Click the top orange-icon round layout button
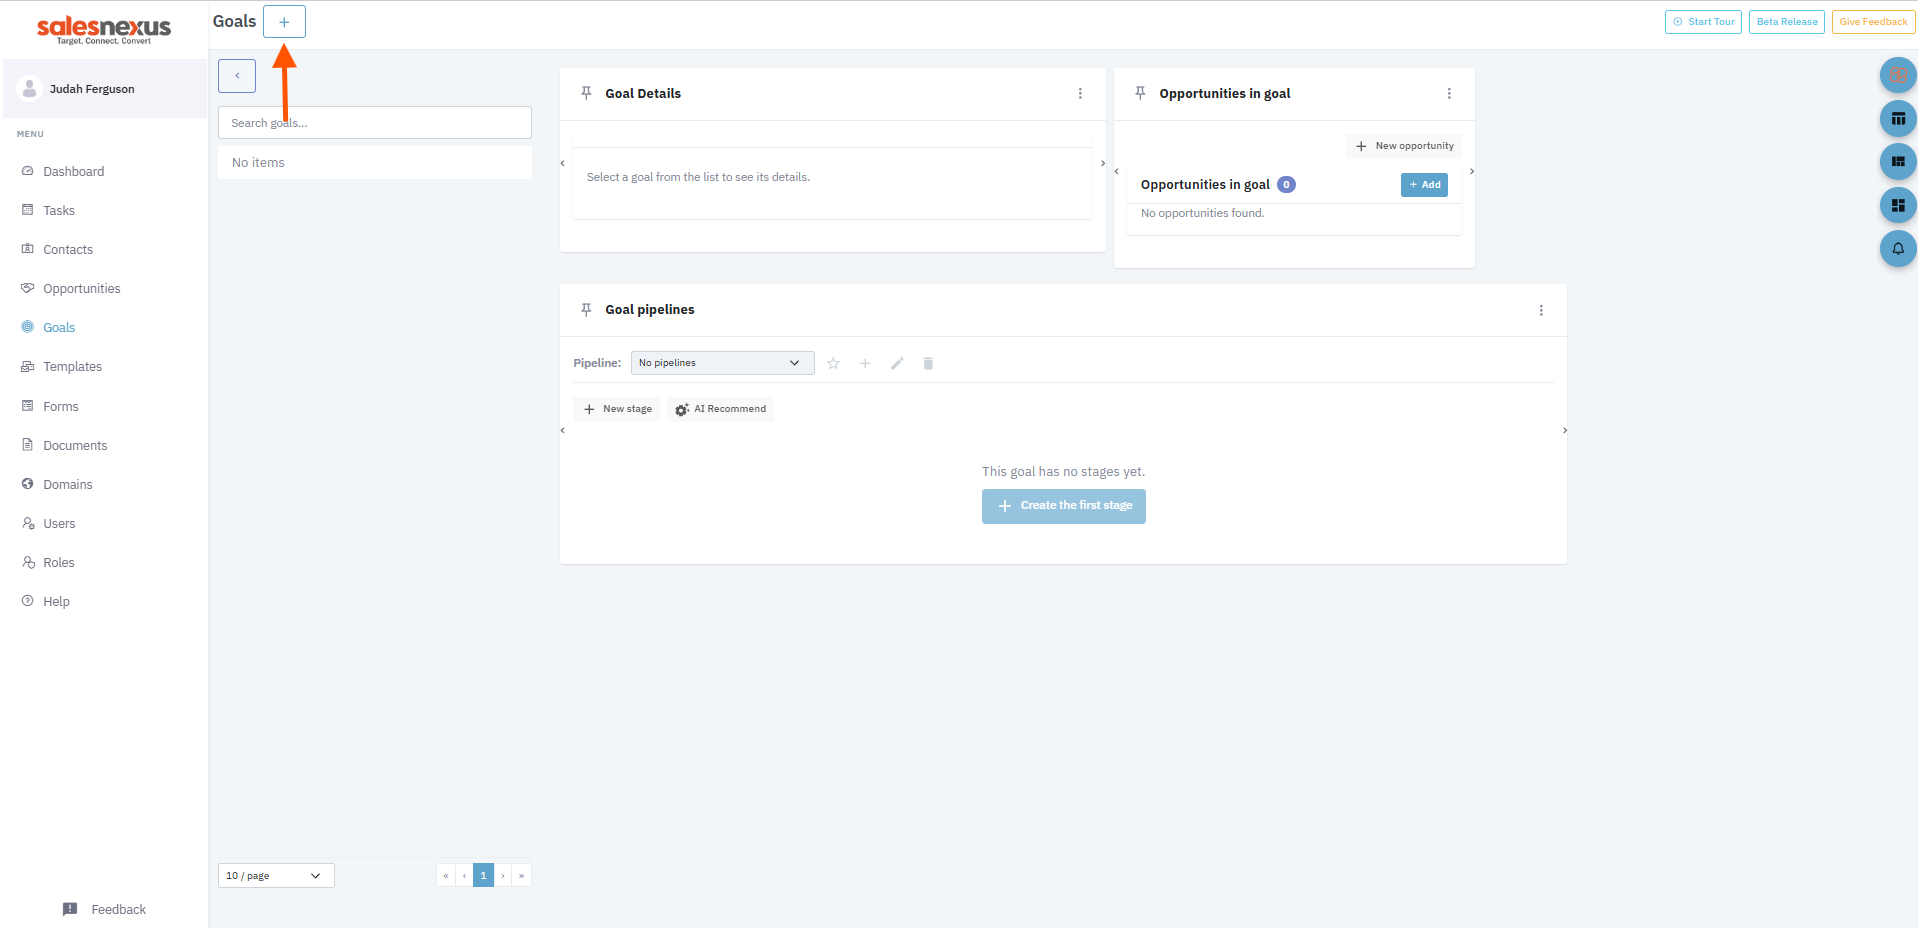This screenshot has height=928, width=1918. point(1898,75)
